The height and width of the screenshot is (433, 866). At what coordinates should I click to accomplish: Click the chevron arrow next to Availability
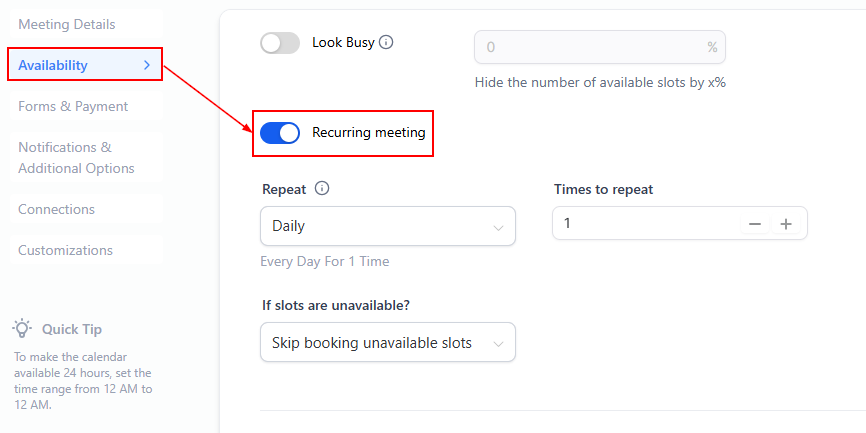point(147,66)
